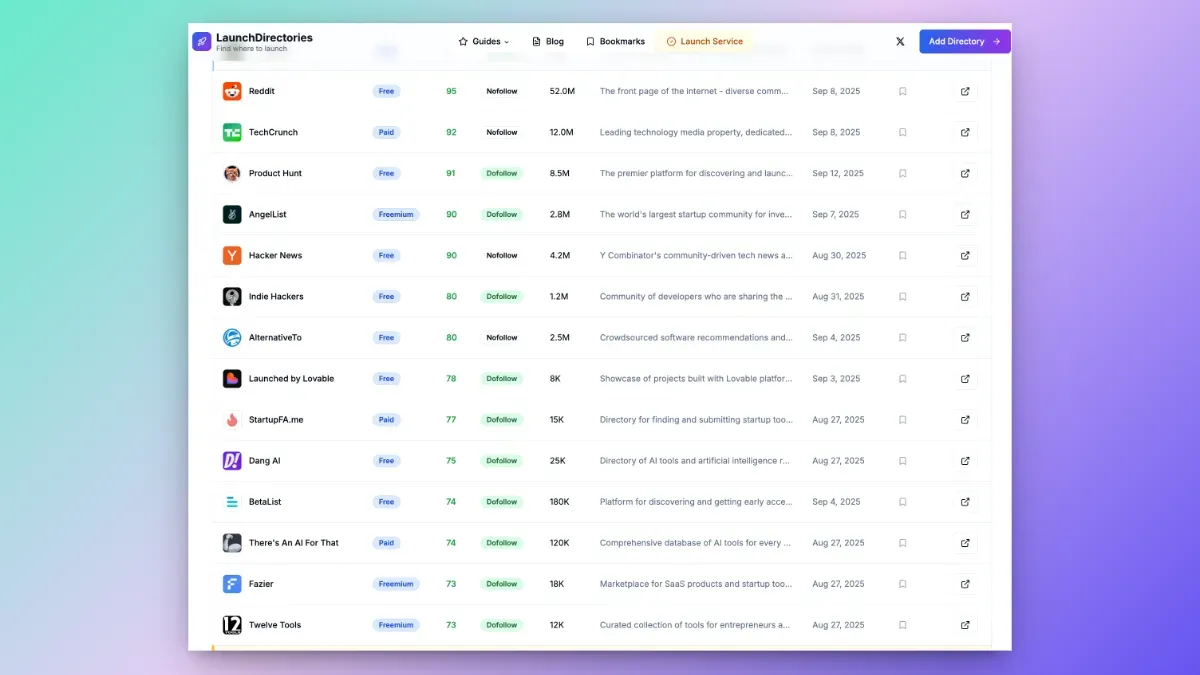This screenshot has width=1200, height=675.
Task: Select the Hacker News Y icon
Action: pos(232,255)
